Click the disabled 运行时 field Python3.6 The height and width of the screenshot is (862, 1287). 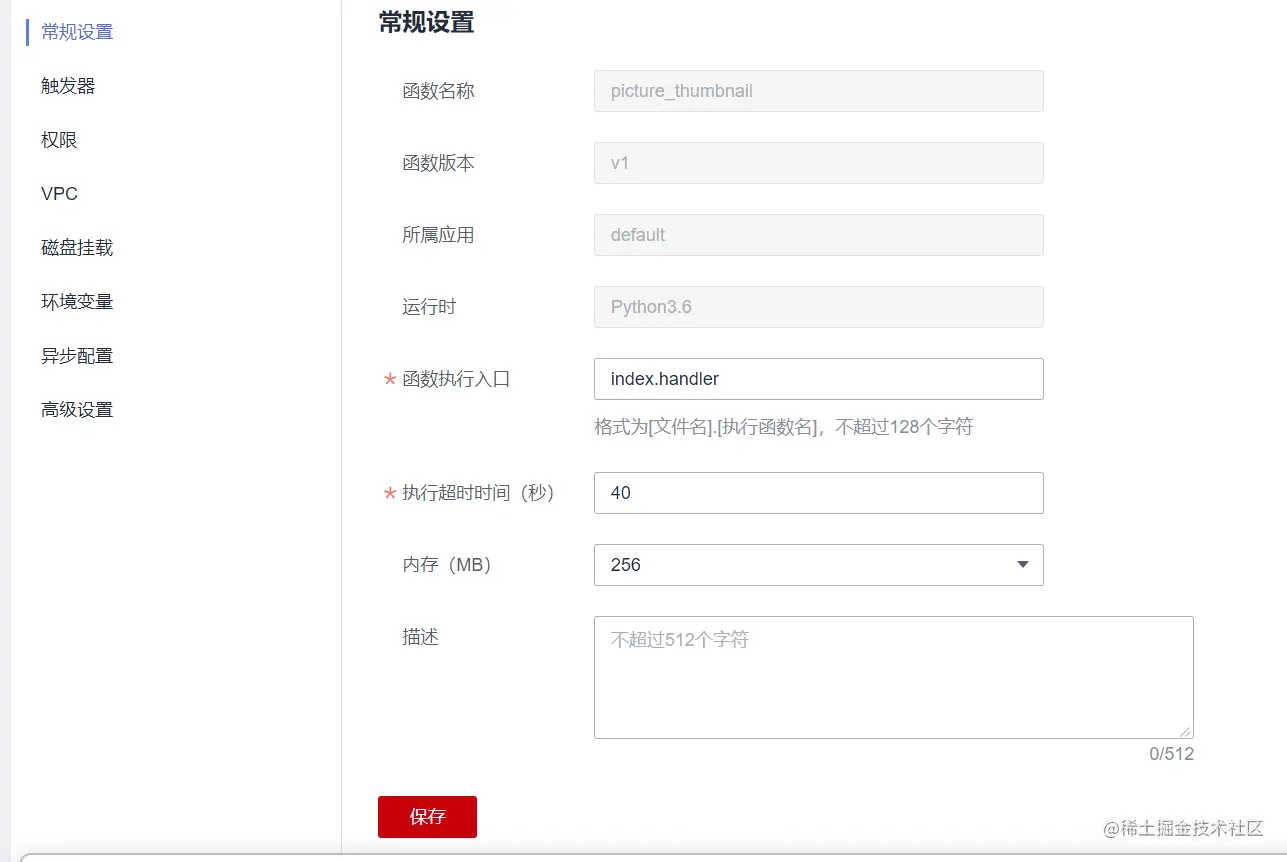(818, 307)
